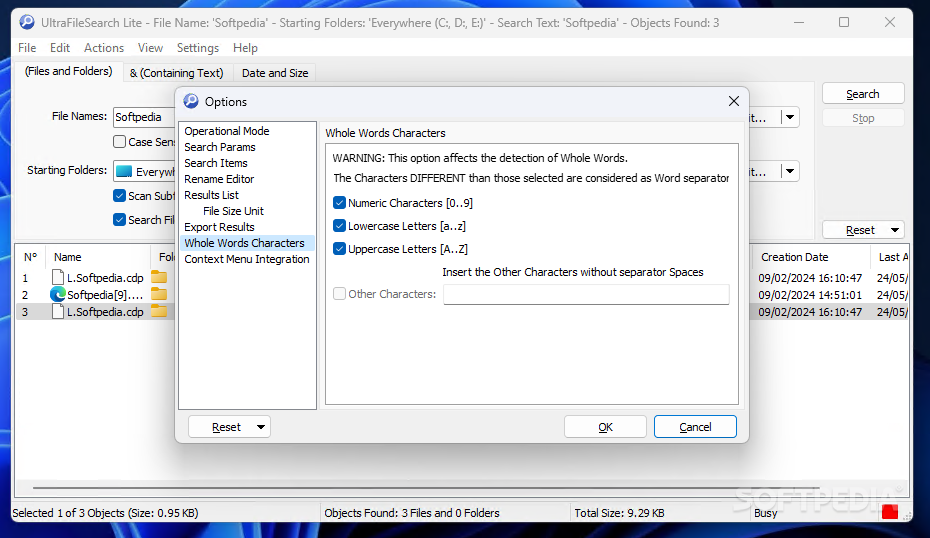This screenshot has height=538, width=930.
Task: Open the File menu
Action: pyautogui.click(x=27, y=47)
